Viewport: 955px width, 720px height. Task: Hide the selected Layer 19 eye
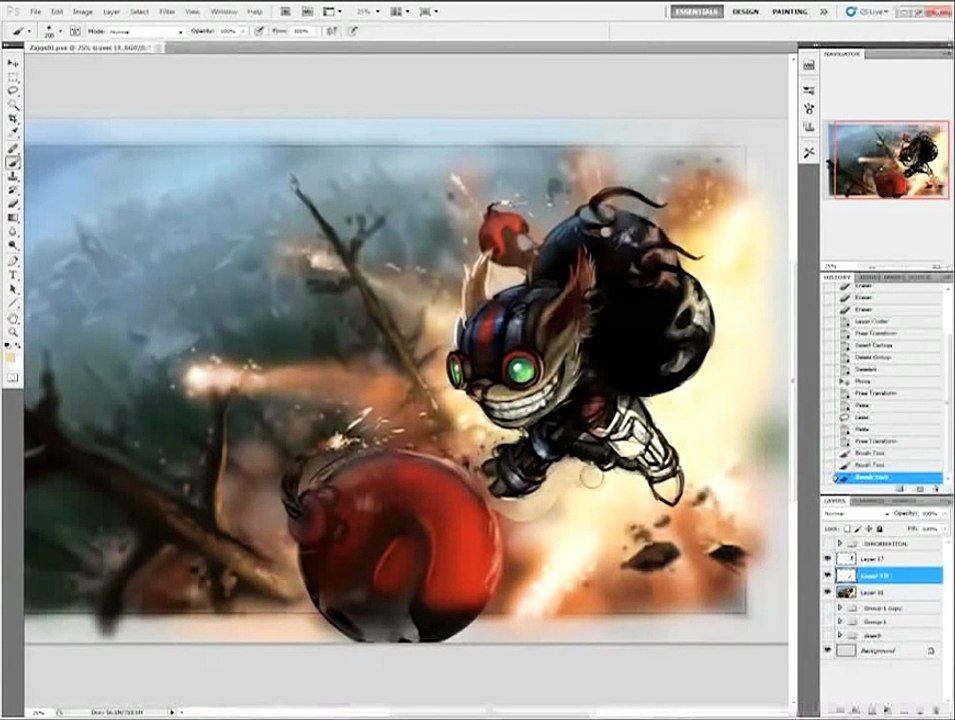click(828, 575)
